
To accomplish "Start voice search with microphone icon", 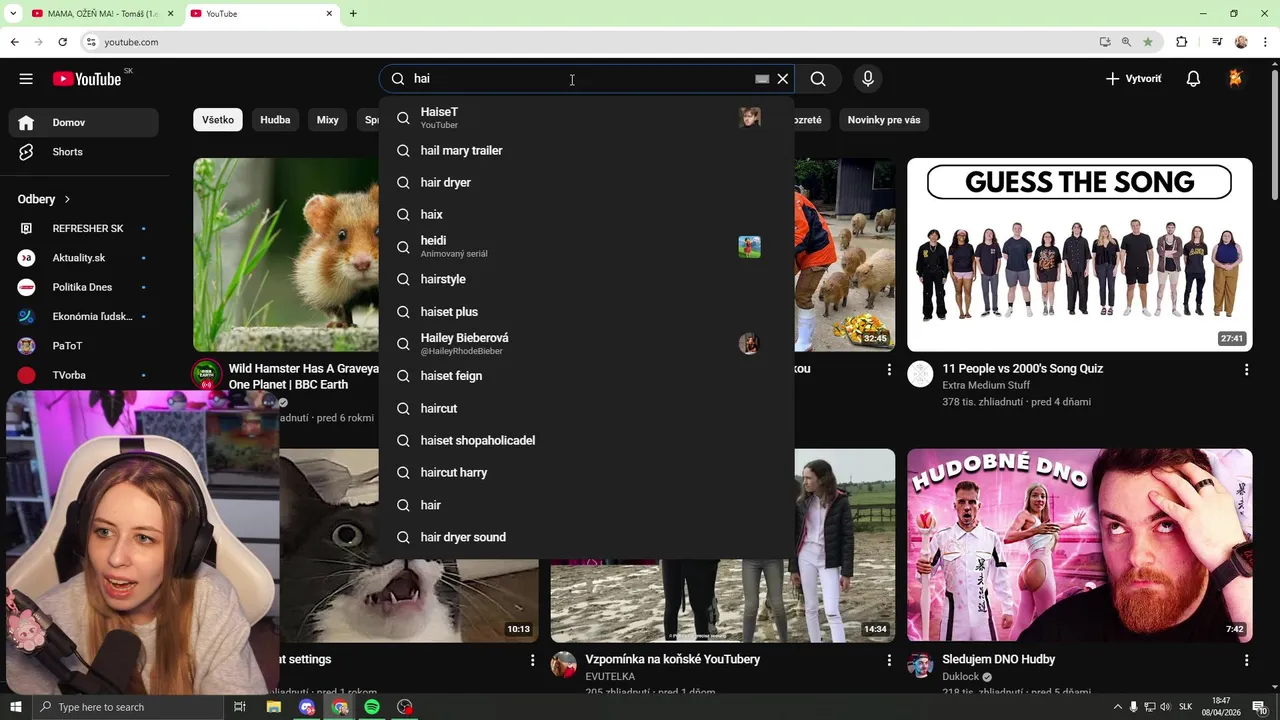I will pyautogui.click(x=868, y=79).
